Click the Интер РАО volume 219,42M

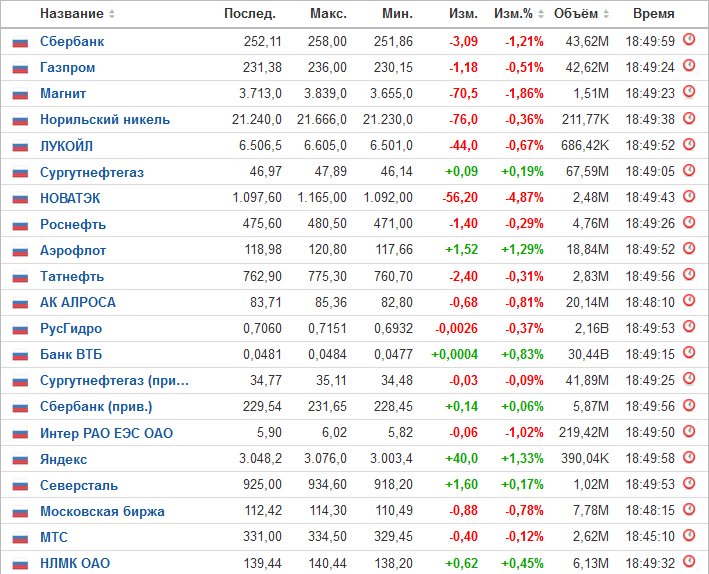(x=584, y=432)
